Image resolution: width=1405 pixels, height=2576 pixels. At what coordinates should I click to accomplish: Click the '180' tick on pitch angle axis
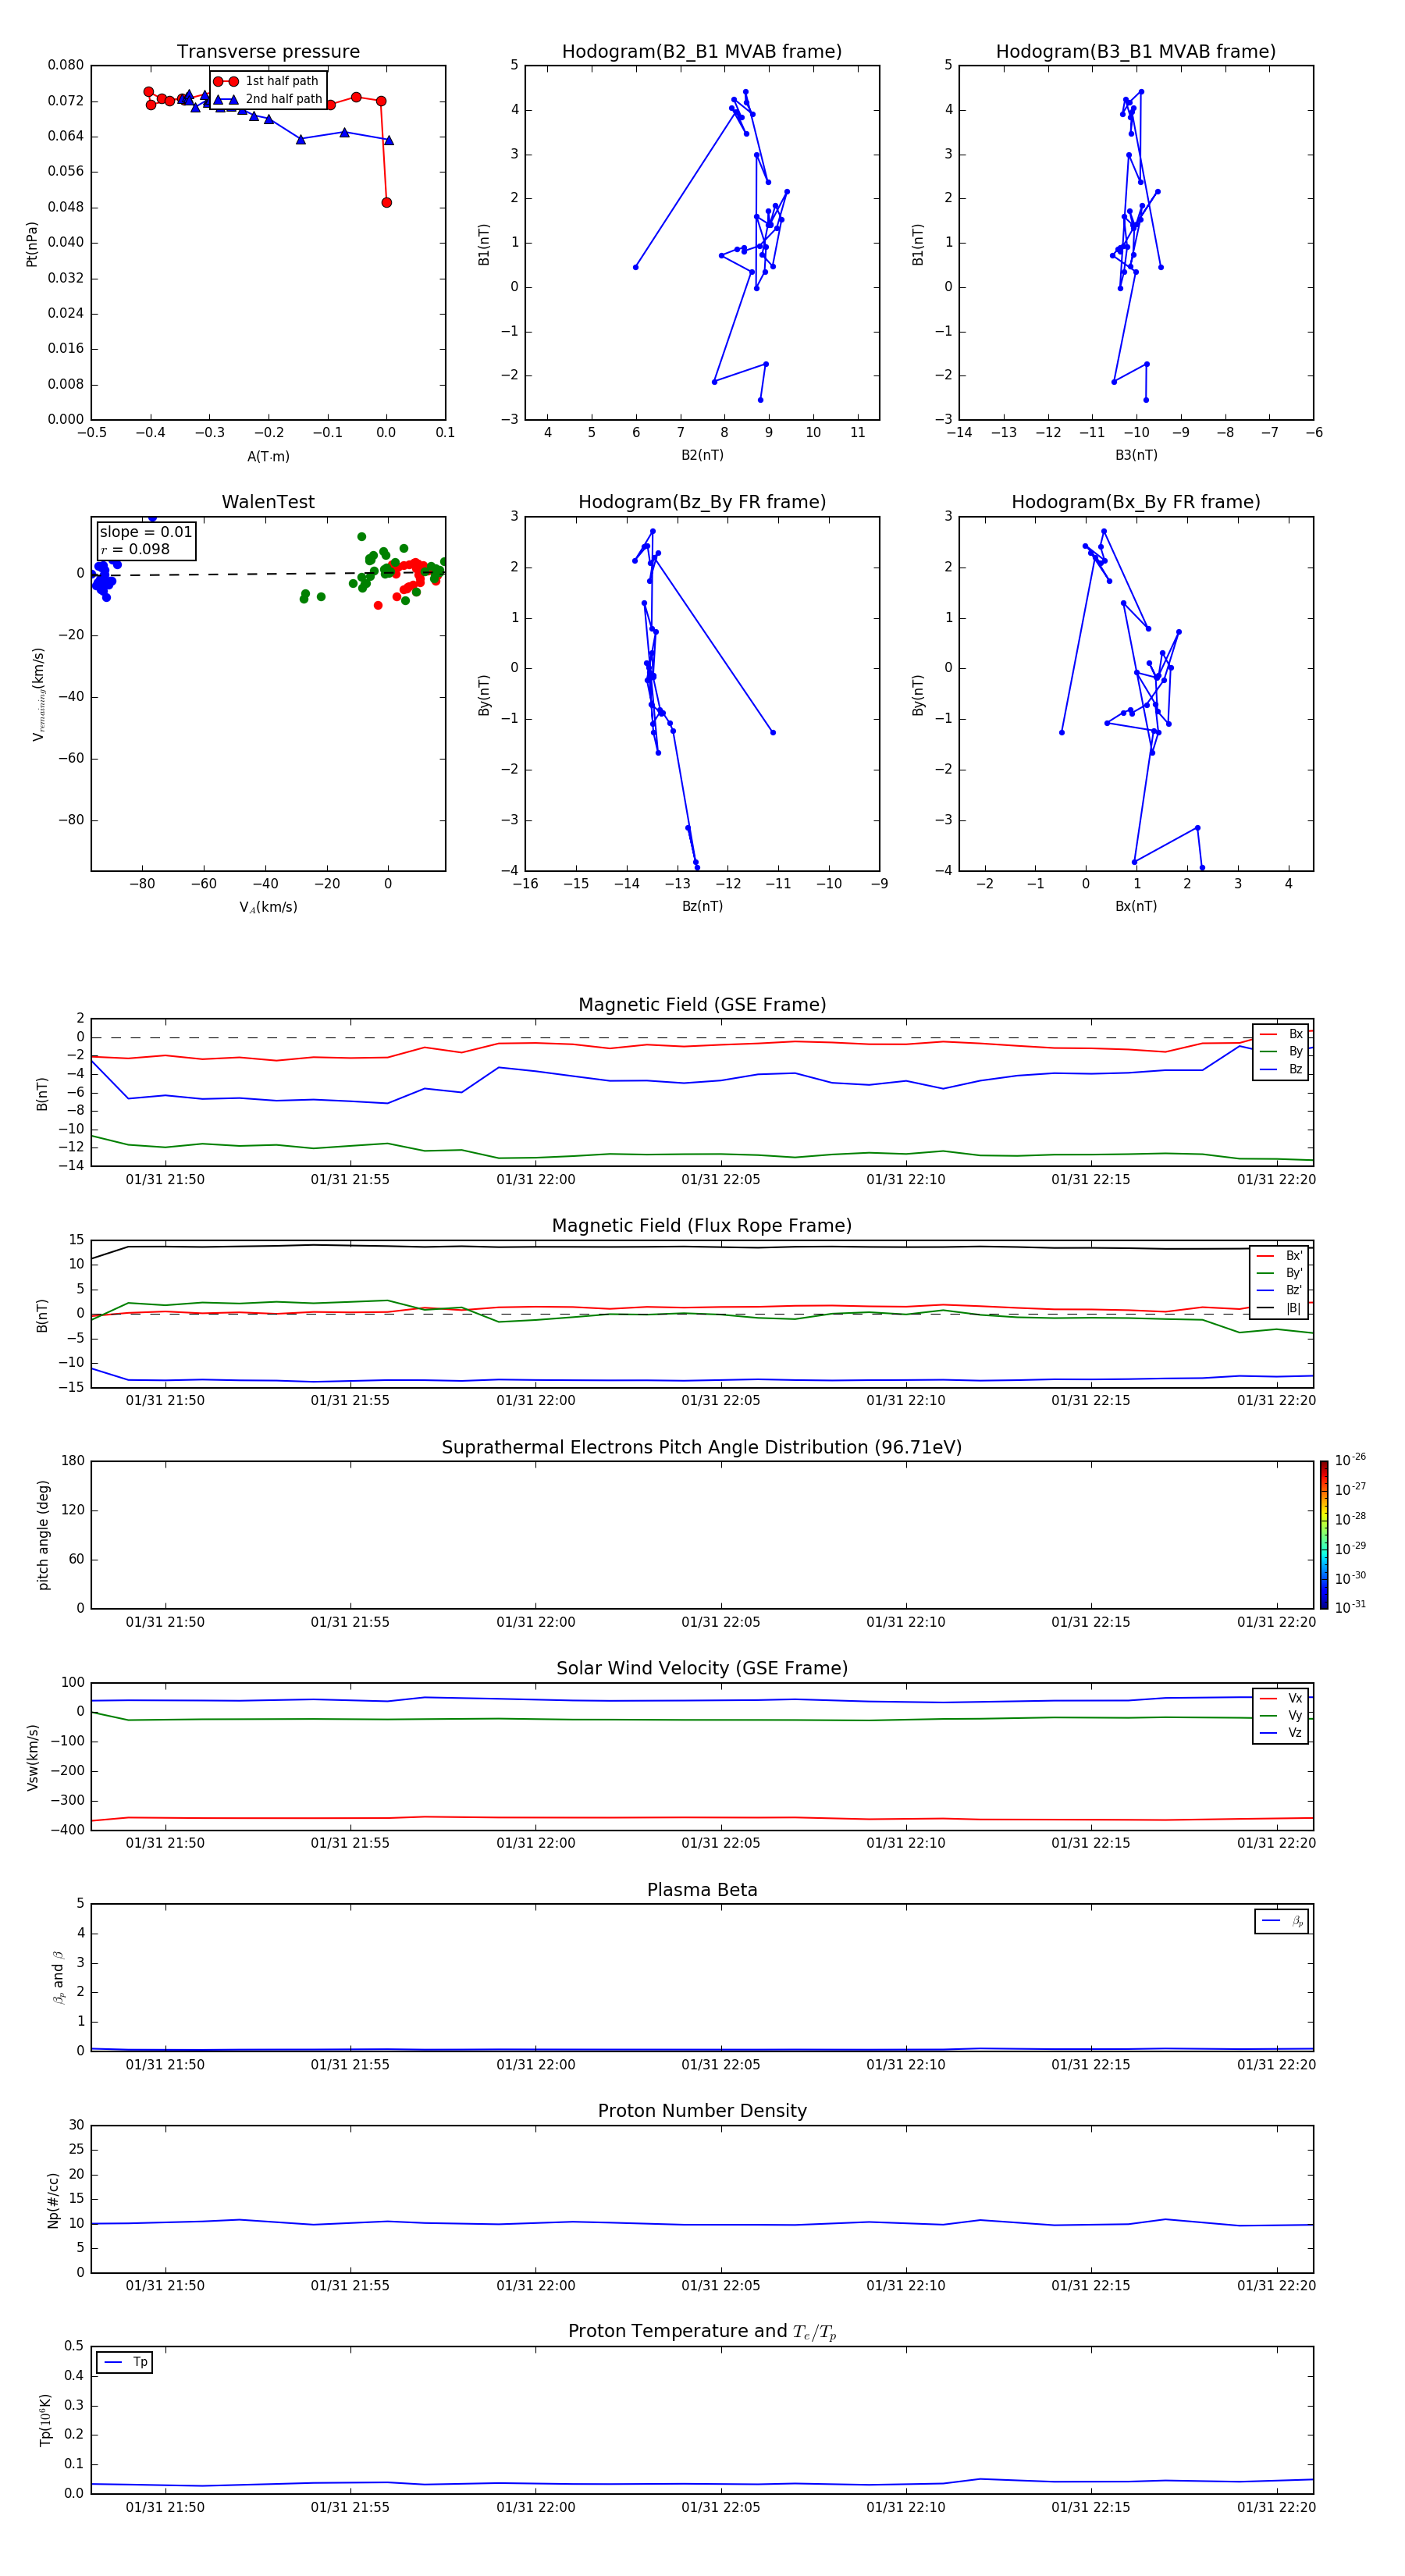73,1461
